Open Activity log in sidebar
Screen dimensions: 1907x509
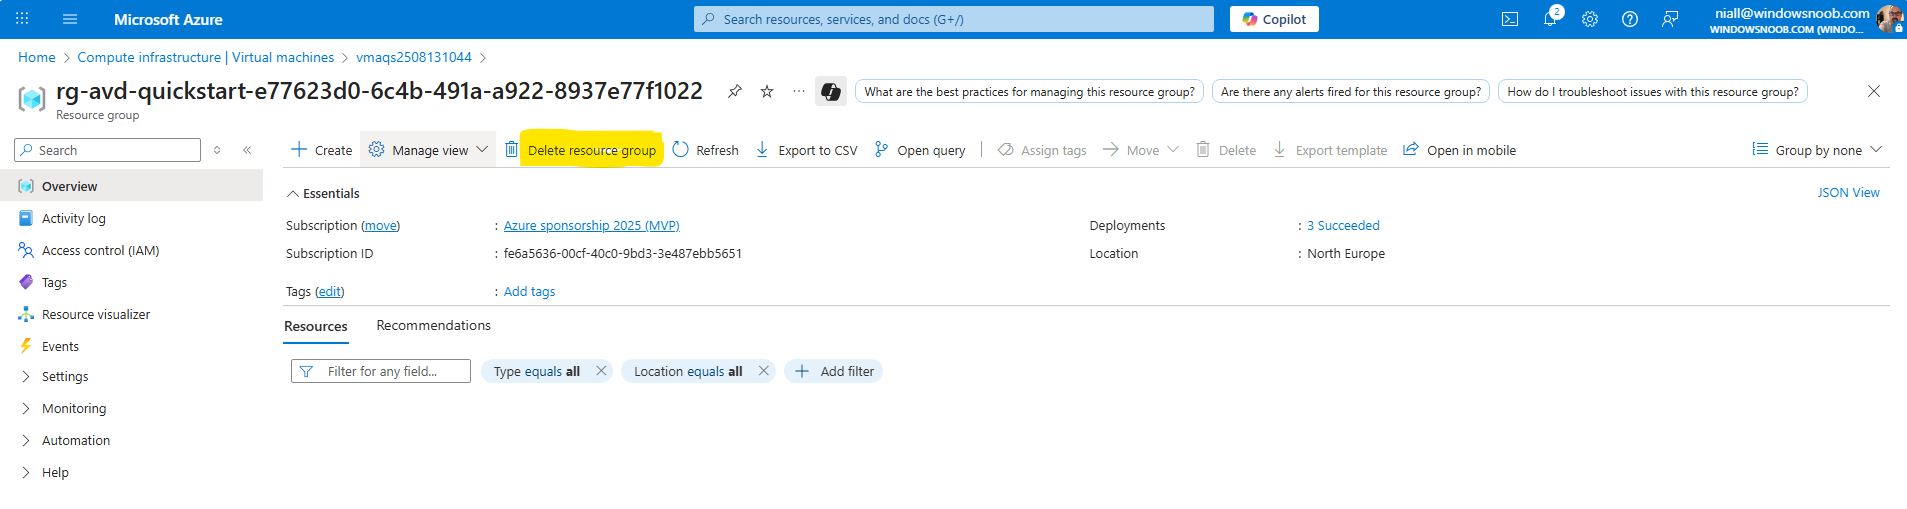73,219
